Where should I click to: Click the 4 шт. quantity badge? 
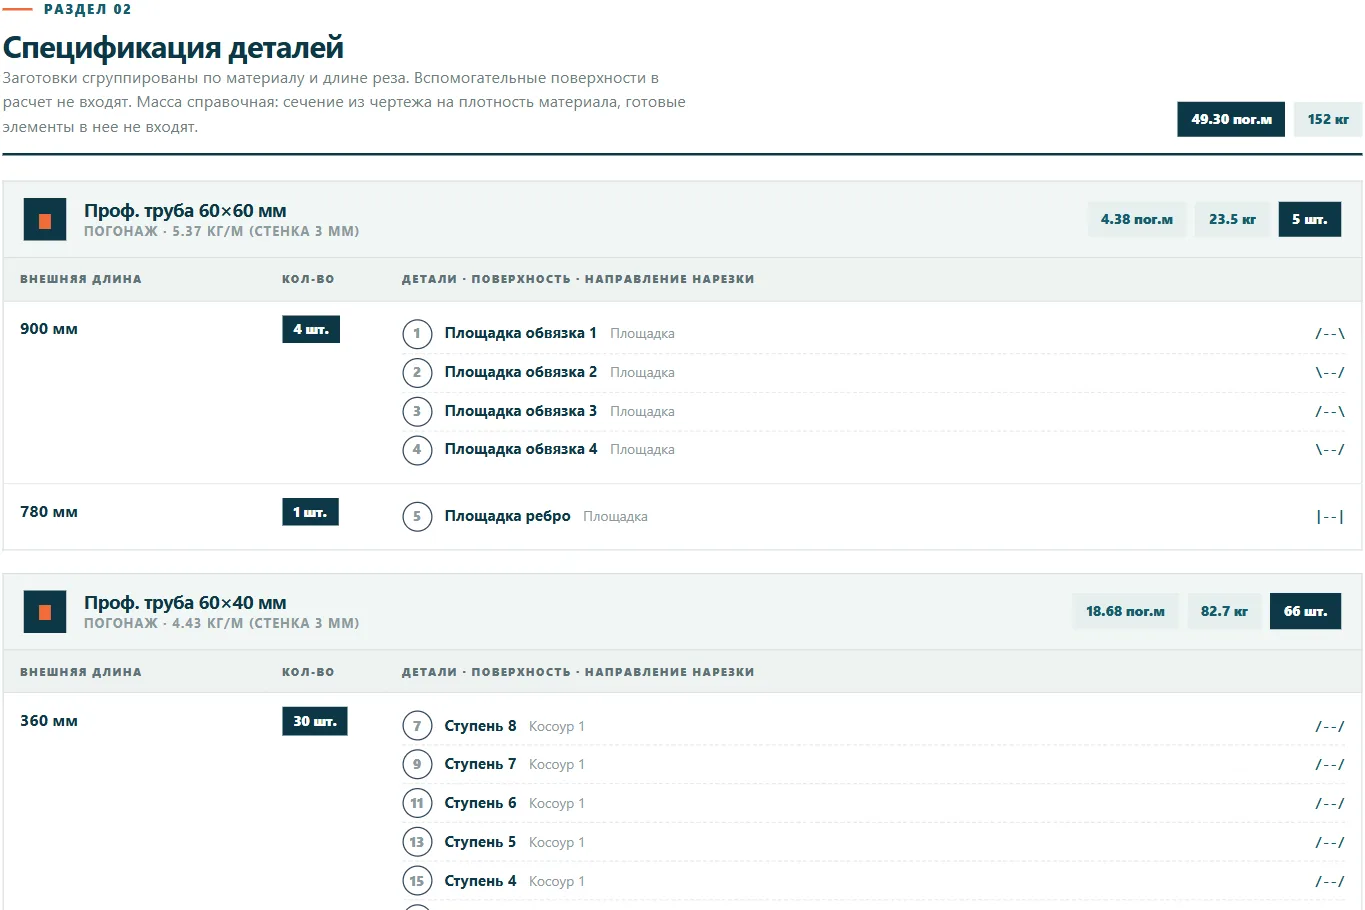click(x=311, y=329)
